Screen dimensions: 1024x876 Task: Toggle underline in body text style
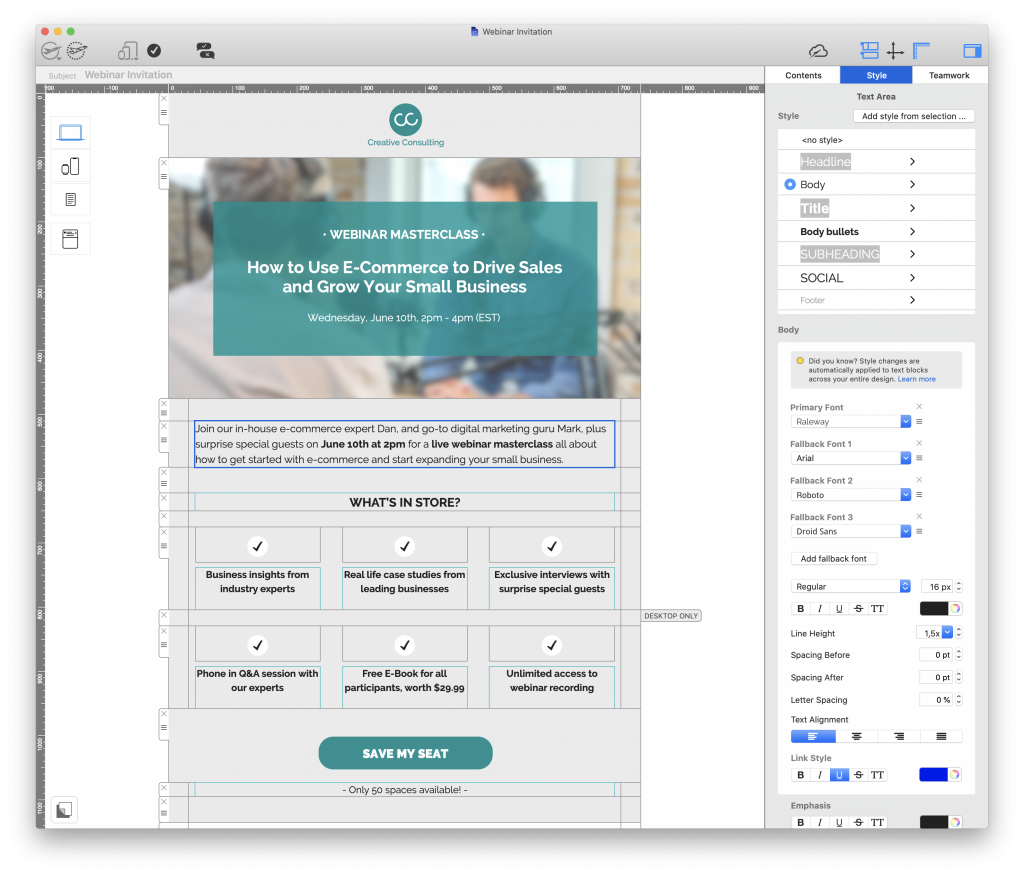click(x=839, y=608)
